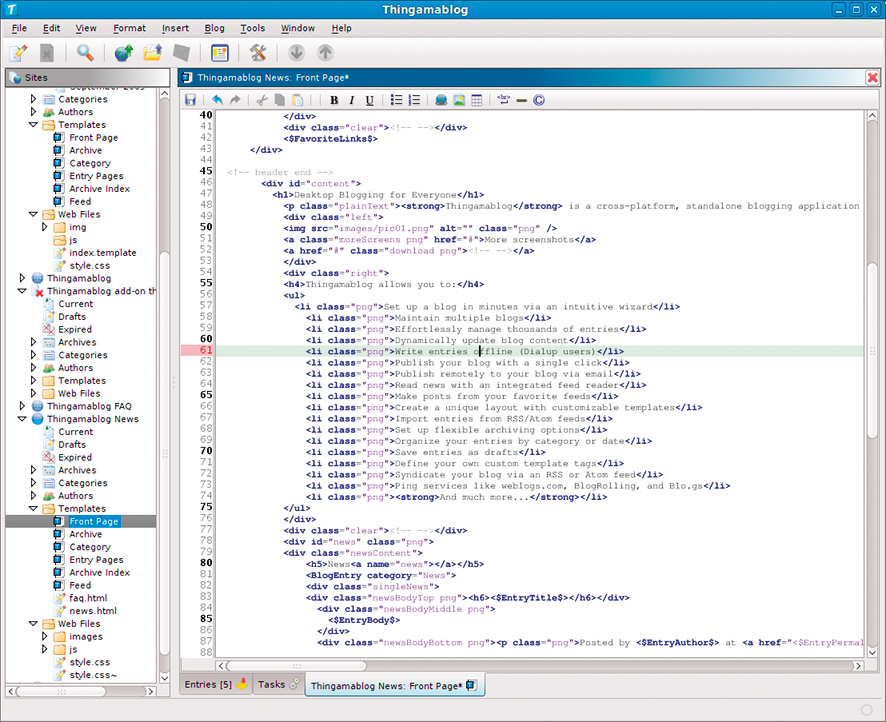Insert a table using the grid icon
The height and width of the screenshot is (722, 886).
tap(477, 100)
